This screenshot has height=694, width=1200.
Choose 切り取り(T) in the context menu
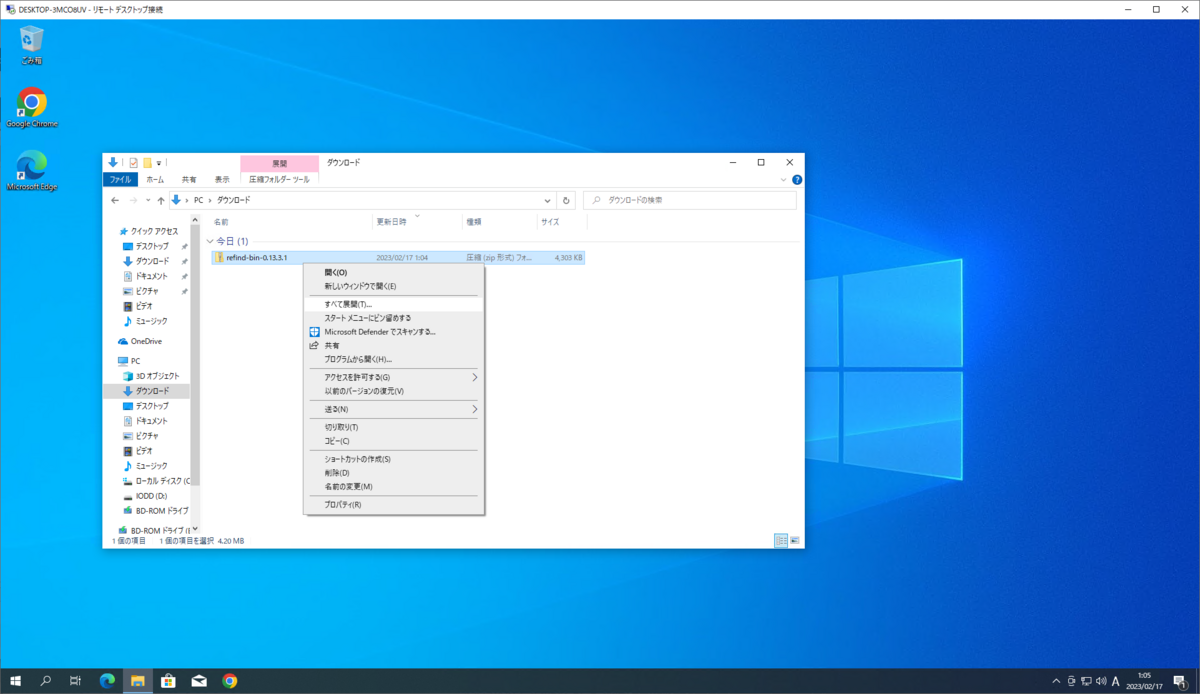394,427
